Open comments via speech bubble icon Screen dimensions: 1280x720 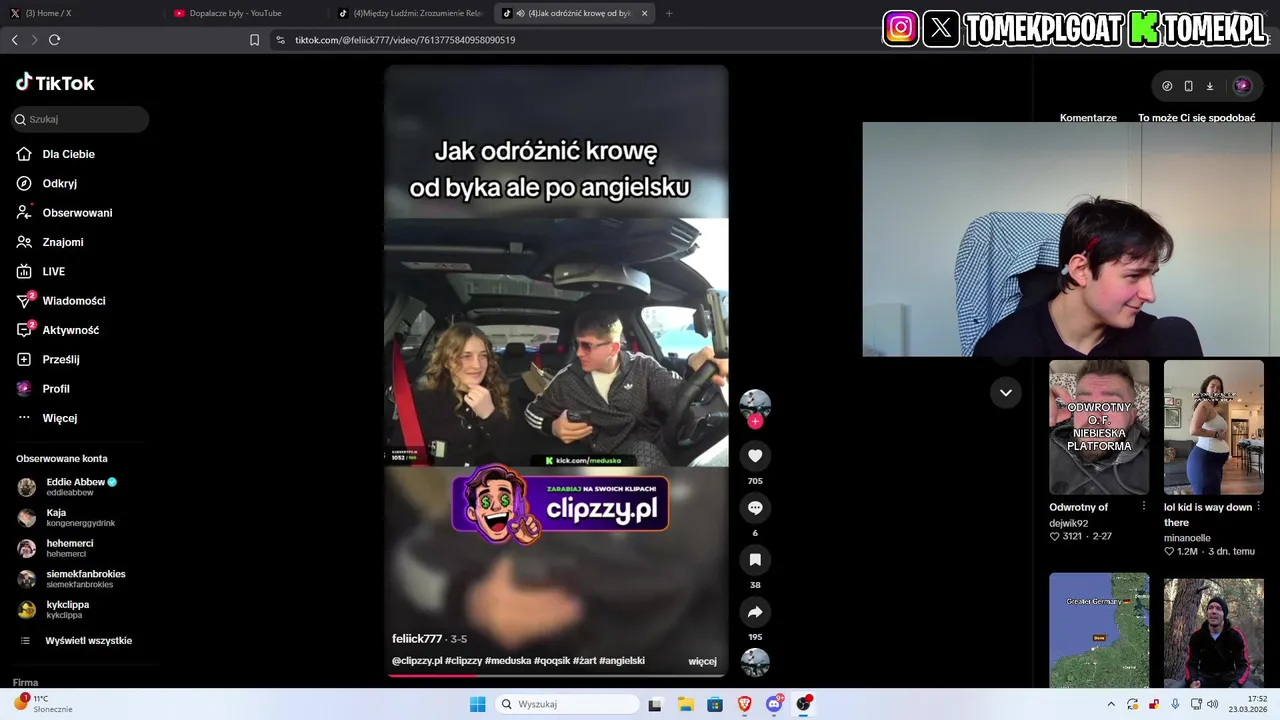pos(755,508)
